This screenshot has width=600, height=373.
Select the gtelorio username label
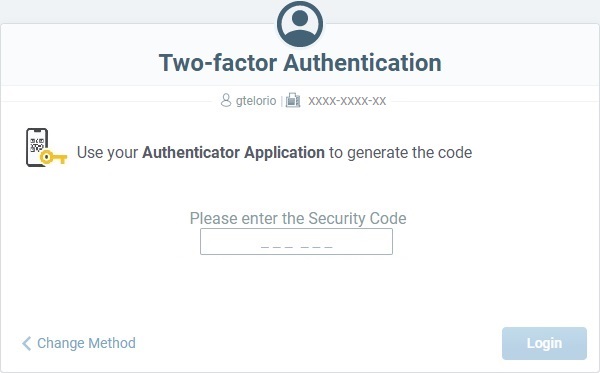tap(256, 101)
